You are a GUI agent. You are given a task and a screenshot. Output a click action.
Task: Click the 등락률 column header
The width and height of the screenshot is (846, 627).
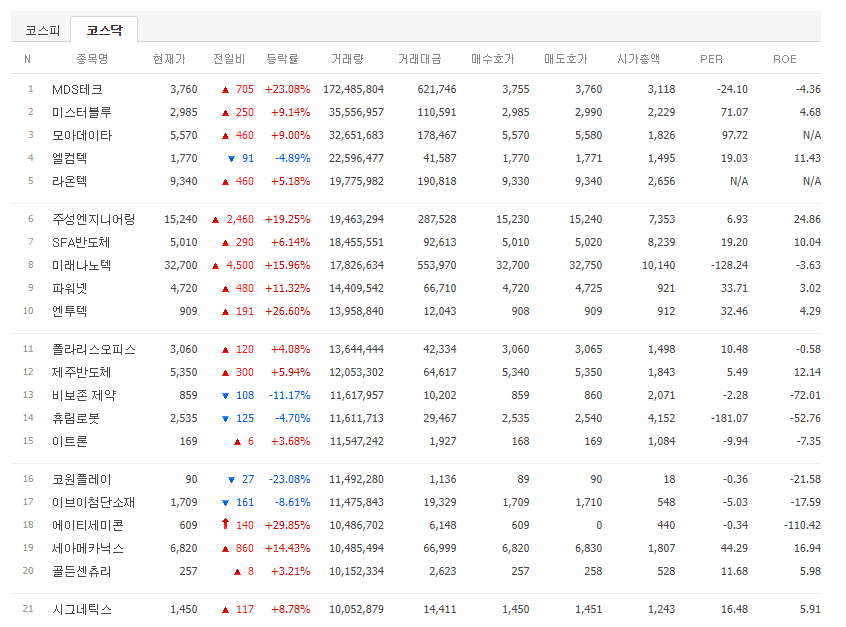(282, 59)
